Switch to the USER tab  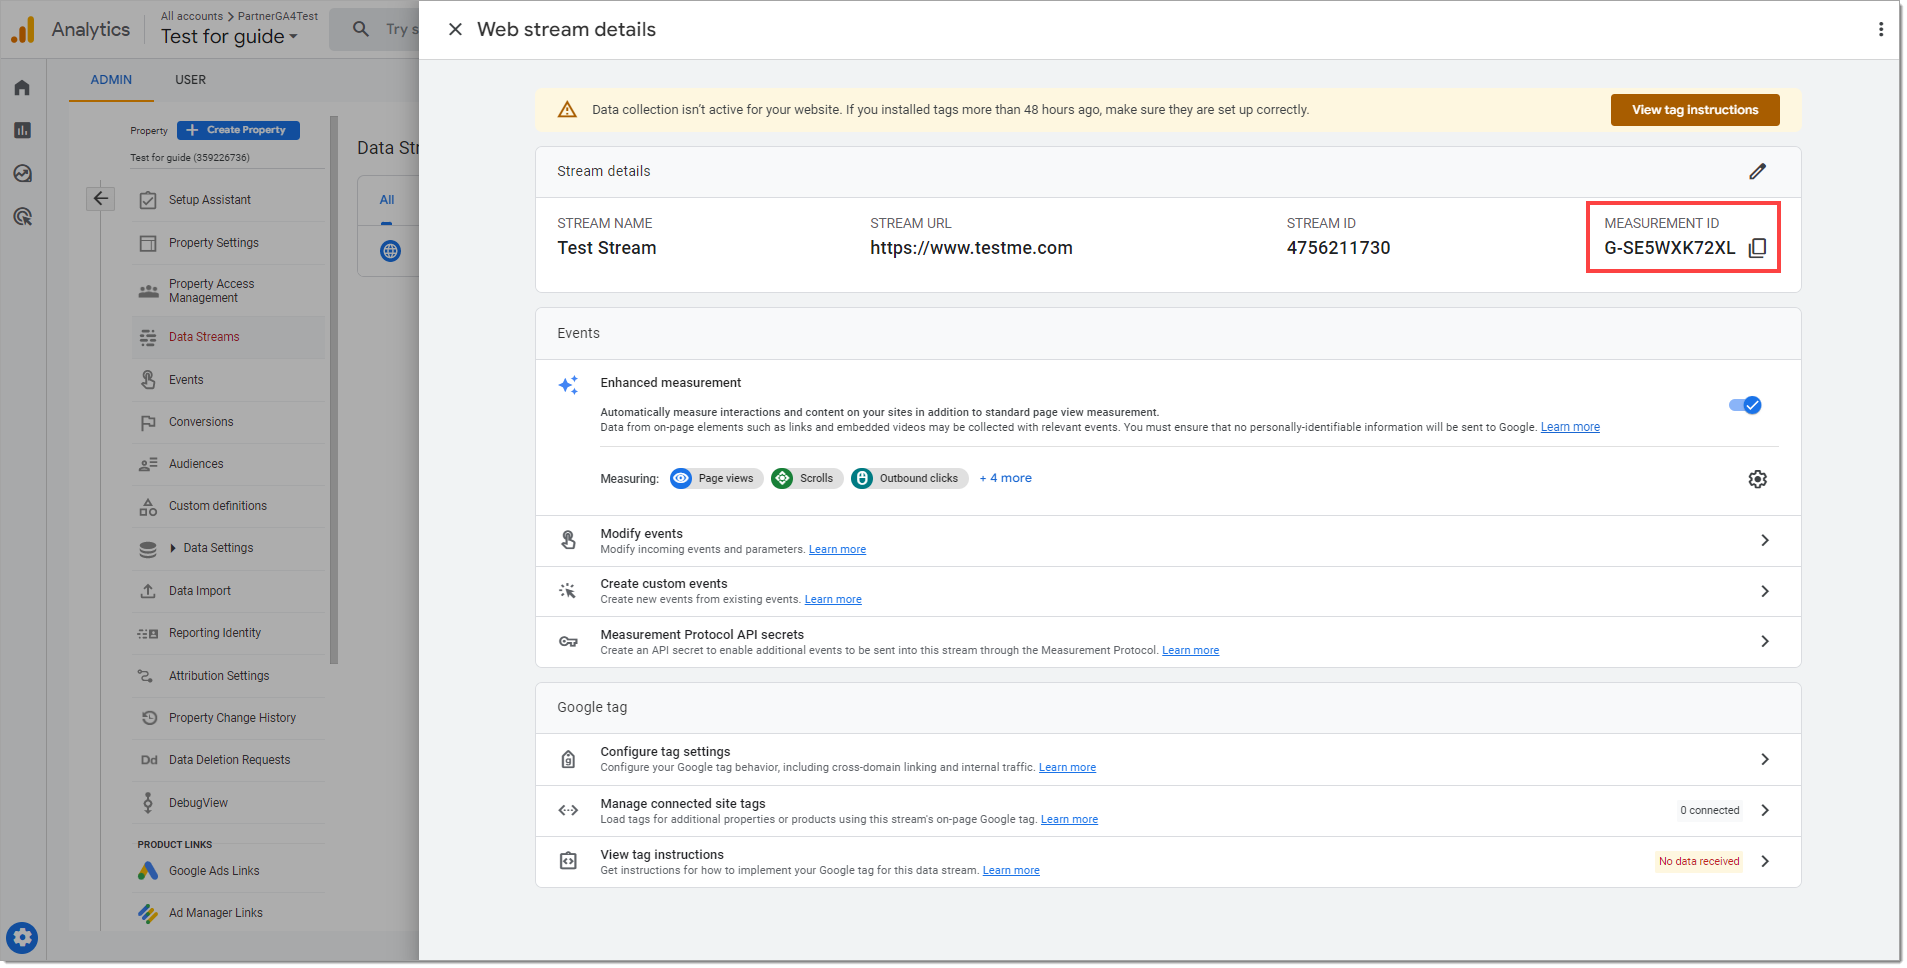pos(190,80)
